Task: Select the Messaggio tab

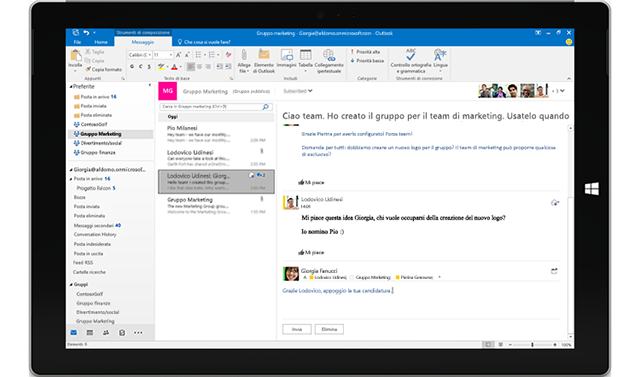Action: tap(142, 42)
